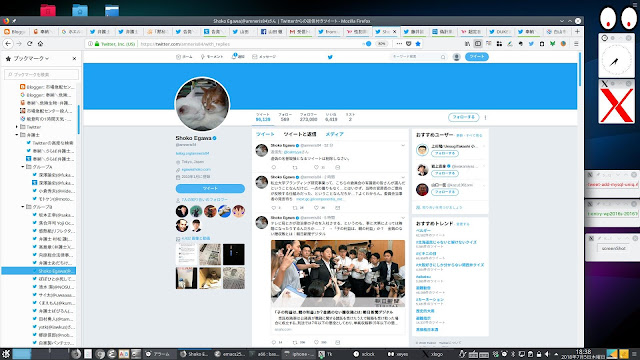Click フォローする on Shoko Egawa profile
Screen dimensions: 640x360
463,117
